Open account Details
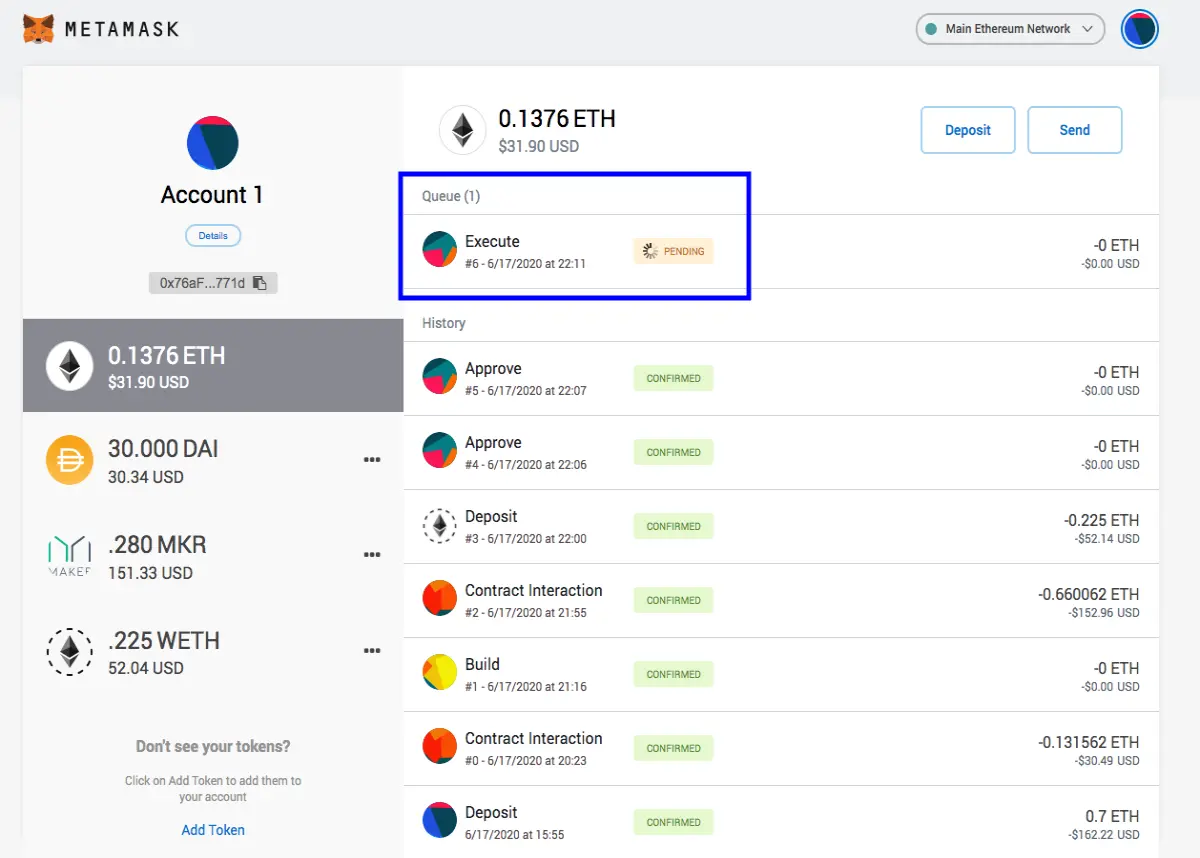1200x858 pixels. [213, 236]
